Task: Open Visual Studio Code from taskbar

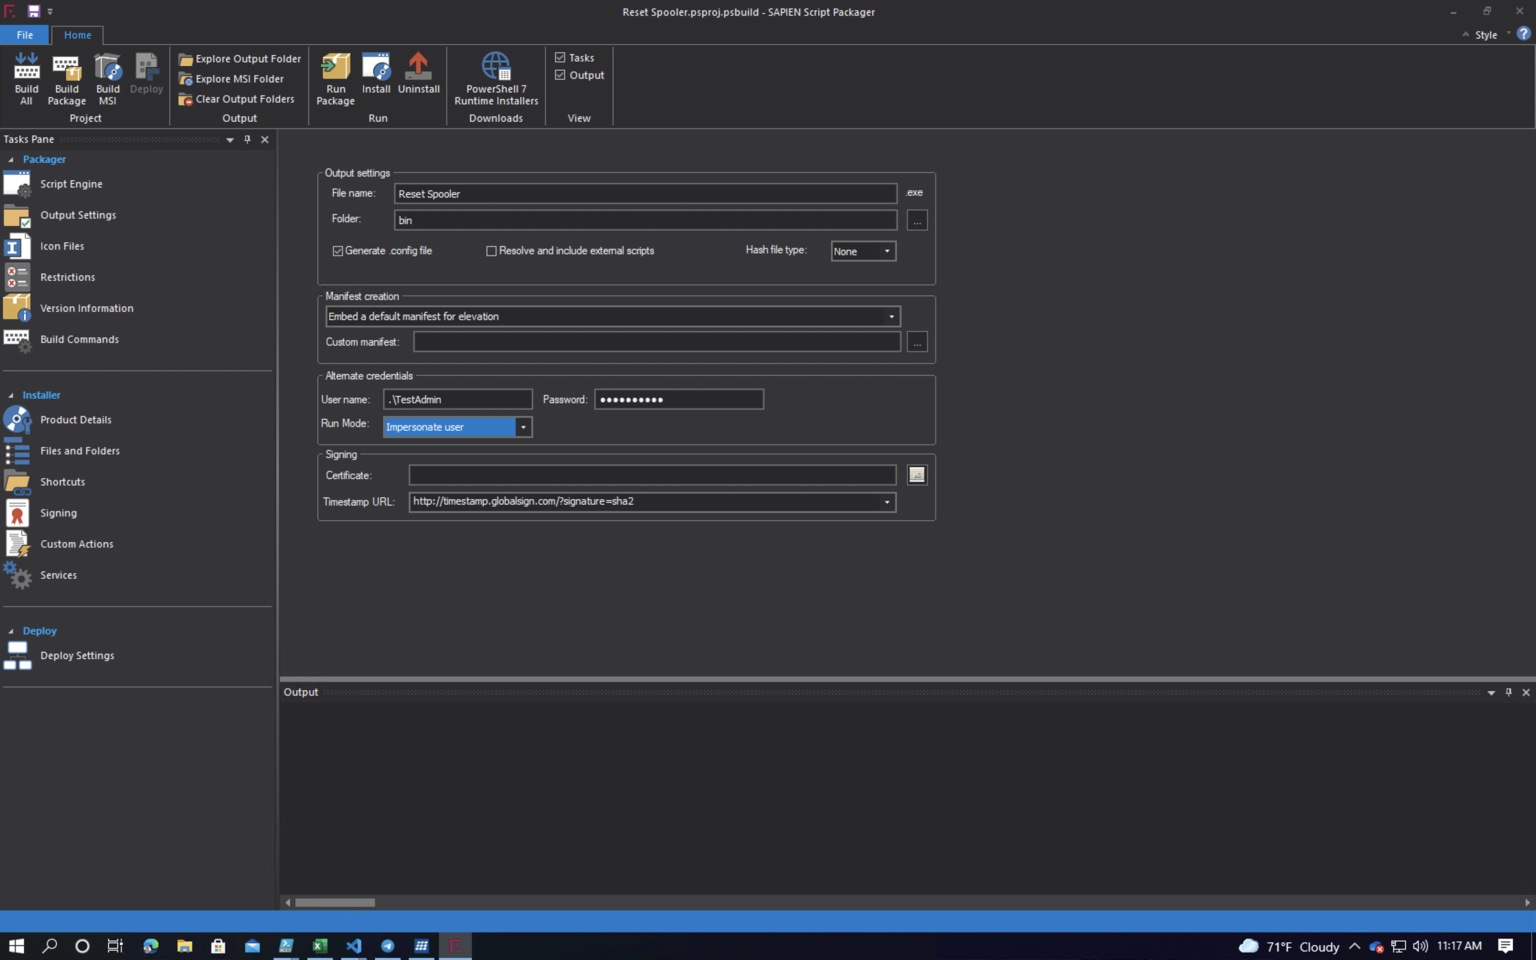Action: click(x=354, y=946)
